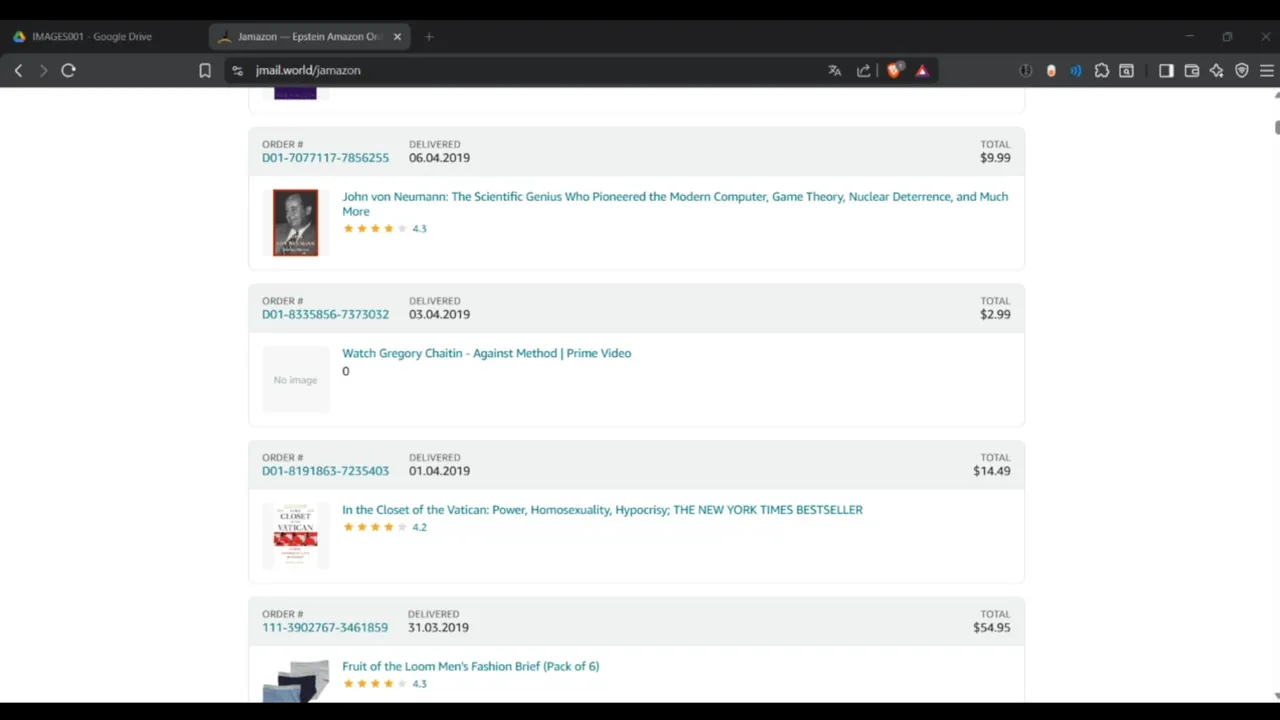Open the Watch Gregory Chaitin Against Method link
This screenshot has height=720, width=1280.
coord(486,353)
